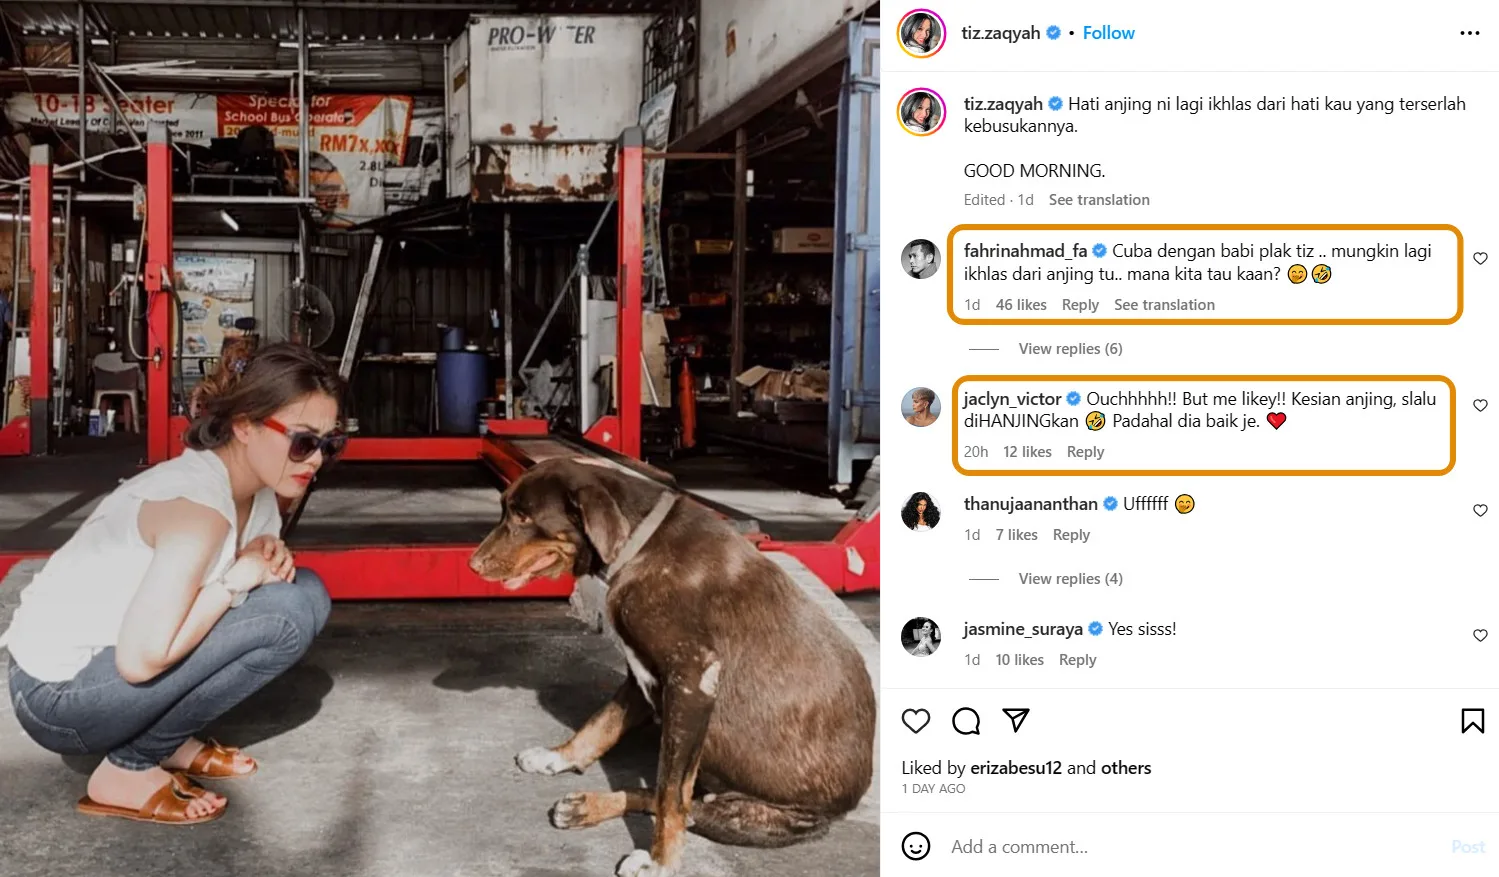Open the emoji picker in comment box
The image size is (1499, 877).
point(915,846)
